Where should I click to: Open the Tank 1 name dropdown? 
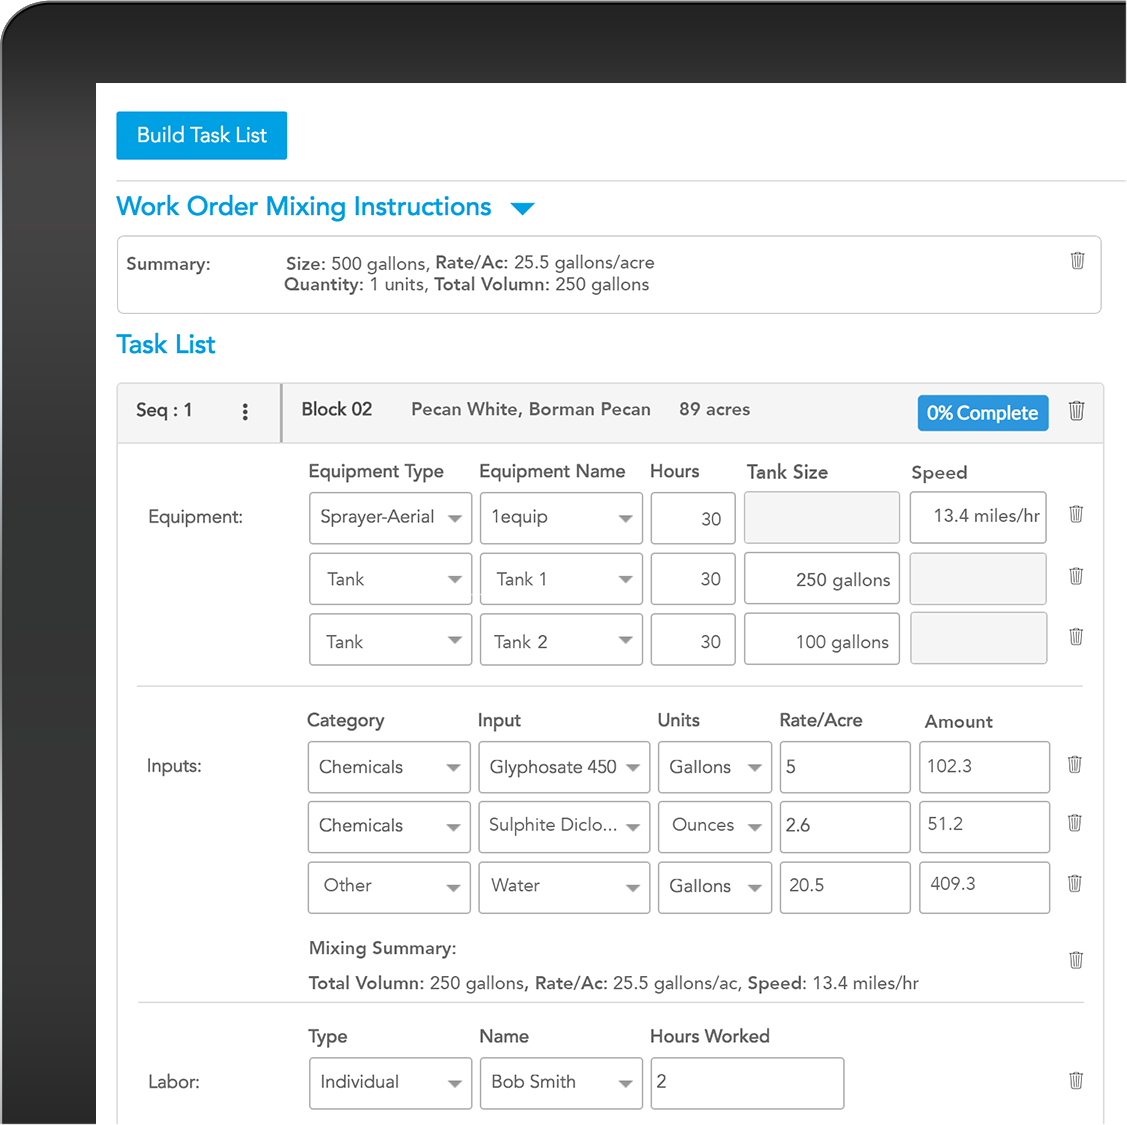(561, 579)
